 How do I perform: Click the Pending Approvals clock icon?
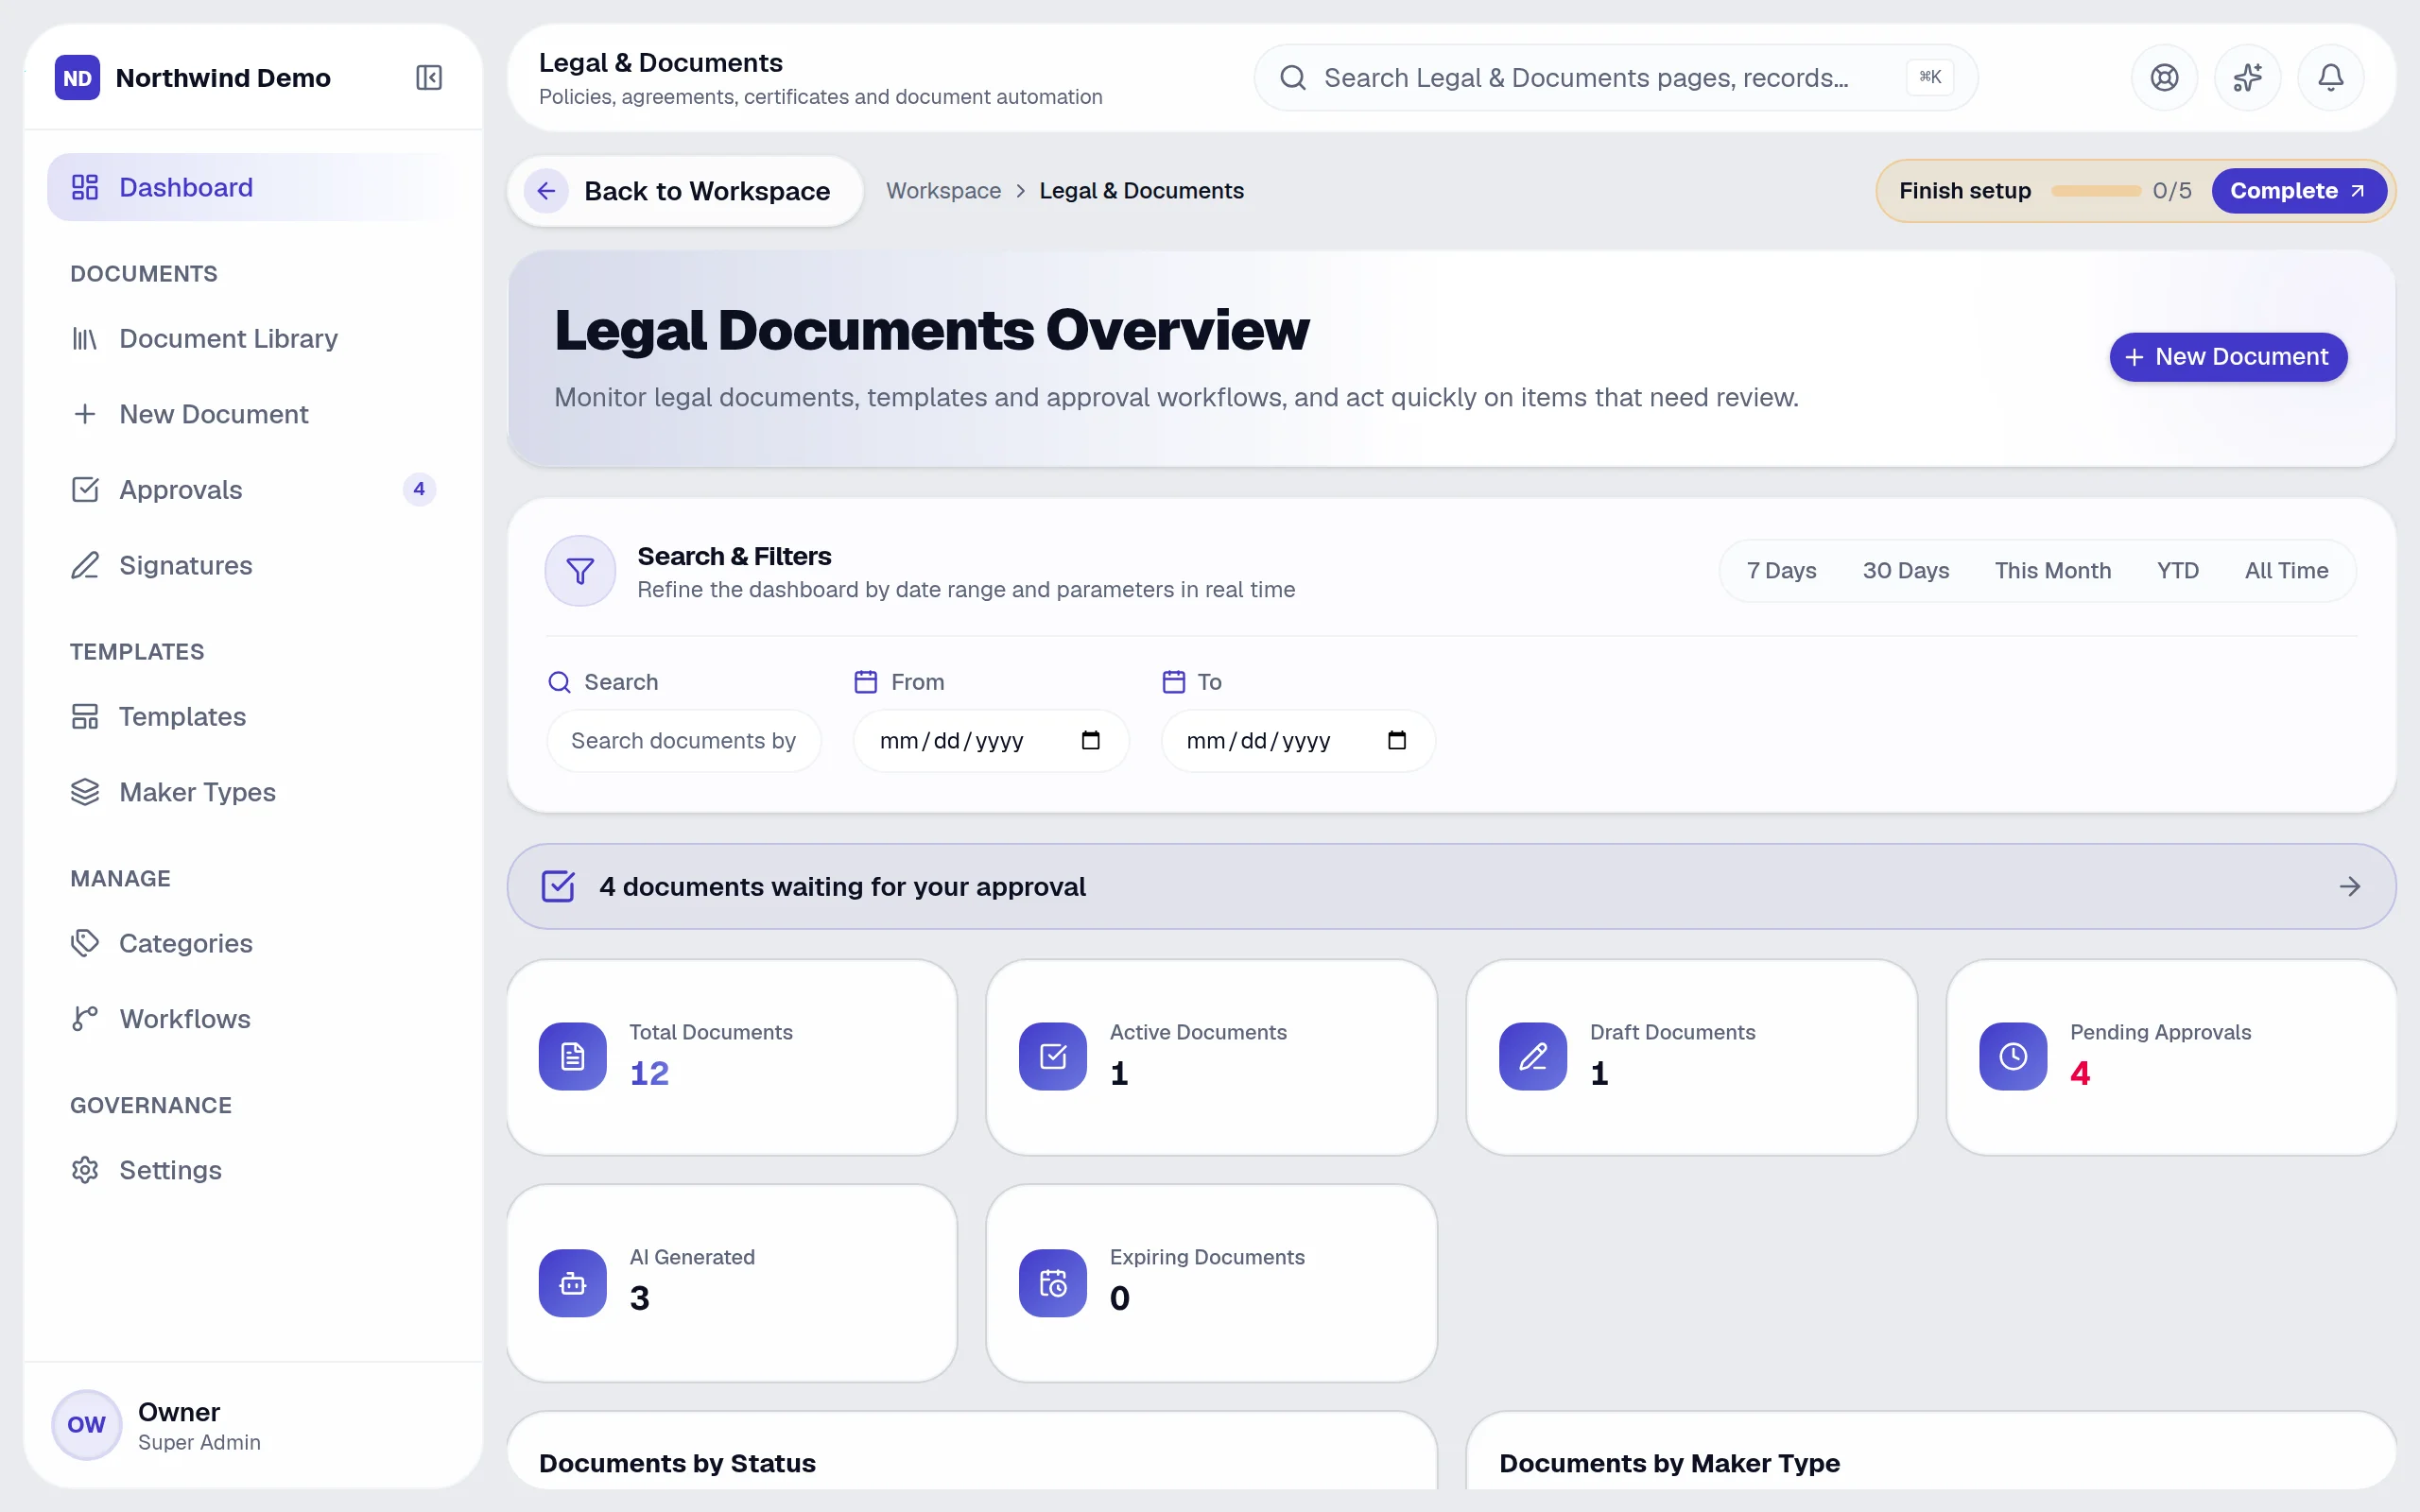[x=2013, y=1056]
